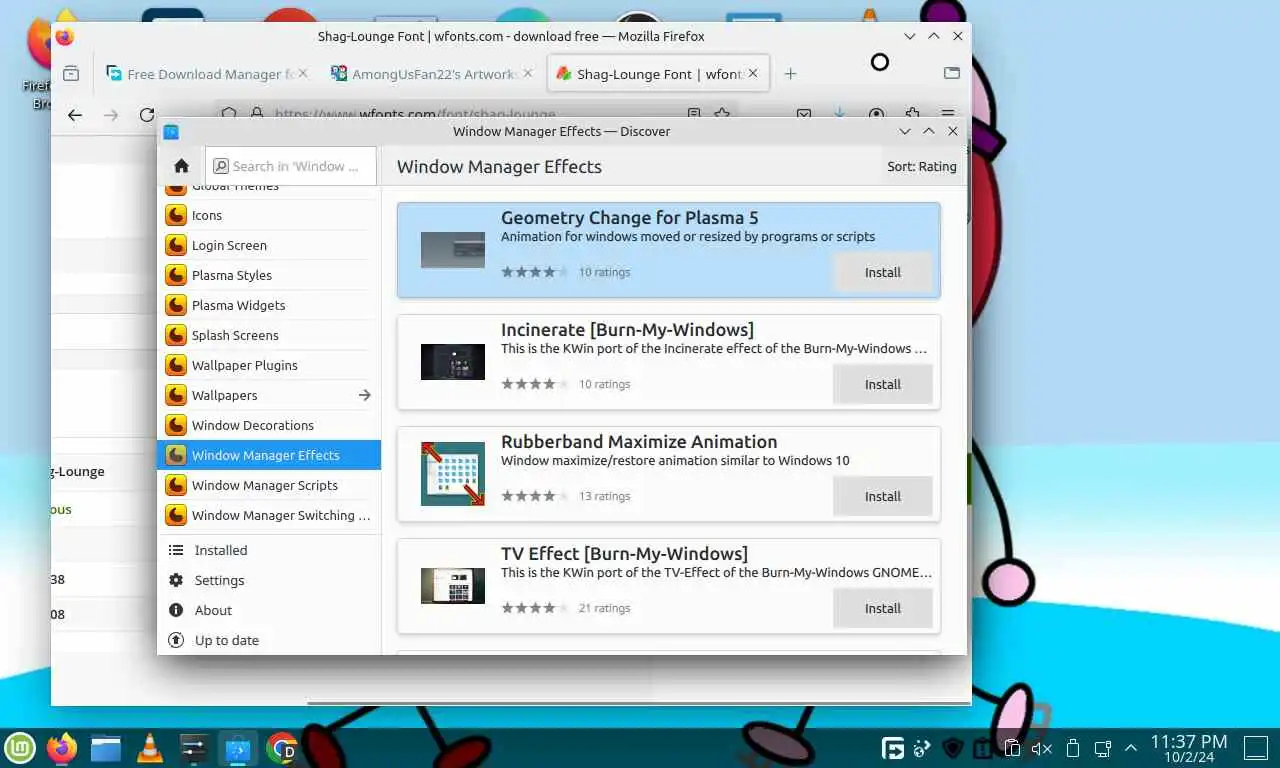Launch Firefox from the taskbar
Viewport: 1280px width, 768px height.
63,747
